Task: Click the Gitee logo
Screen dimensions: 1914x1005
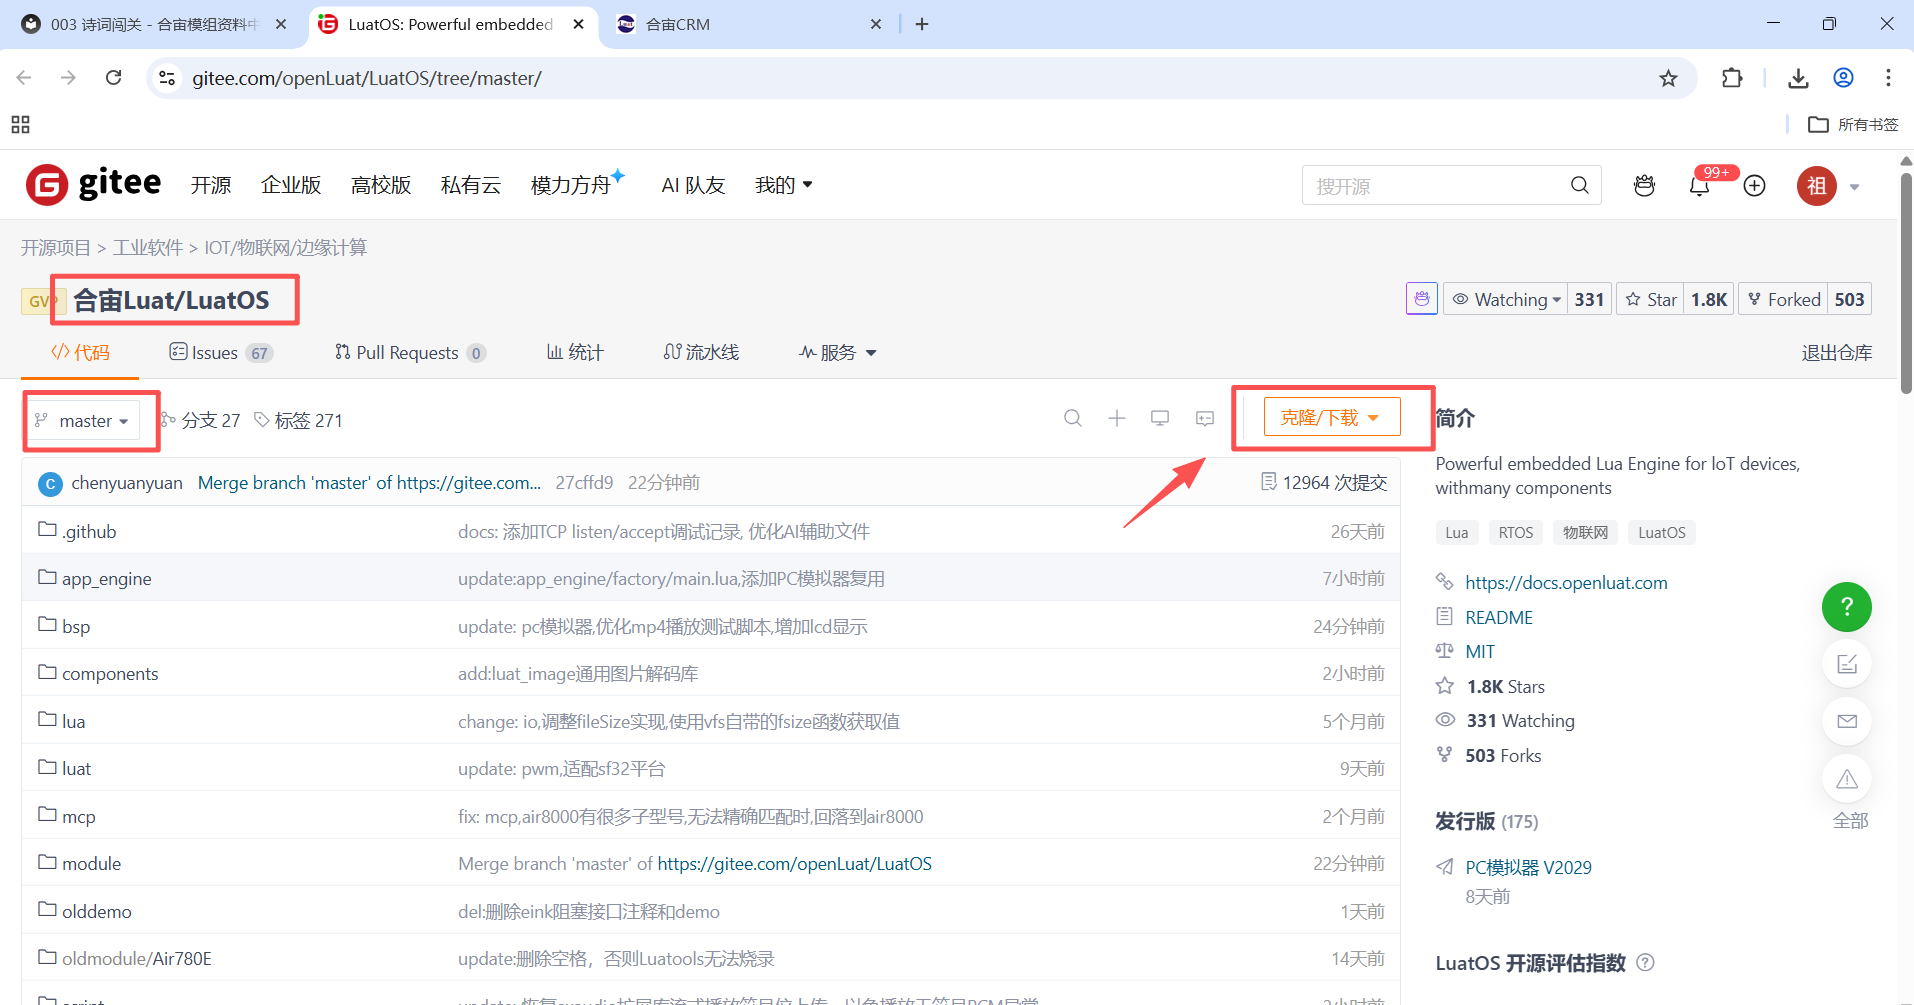Action: (93, 185)
